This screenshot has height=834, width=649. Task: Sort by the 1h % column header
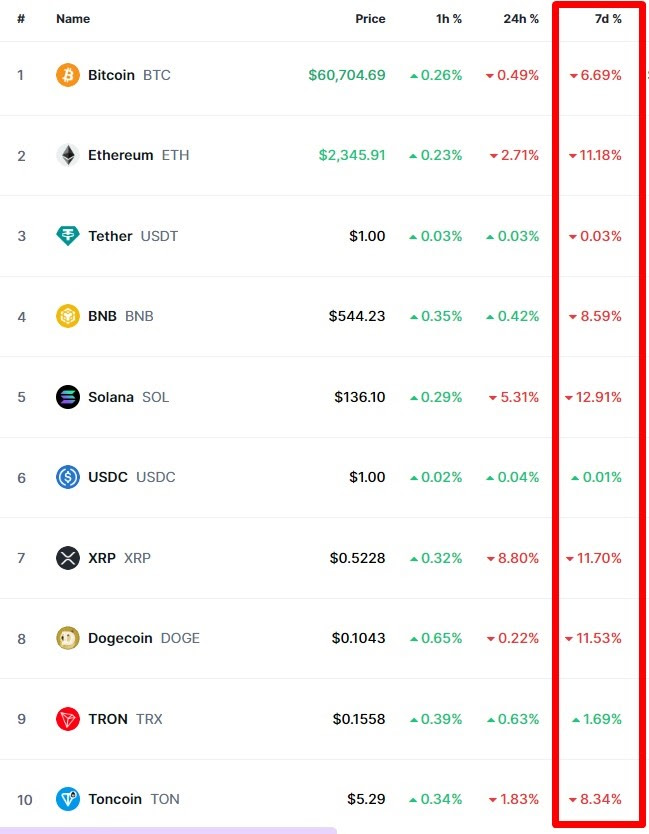pos(449,19)
